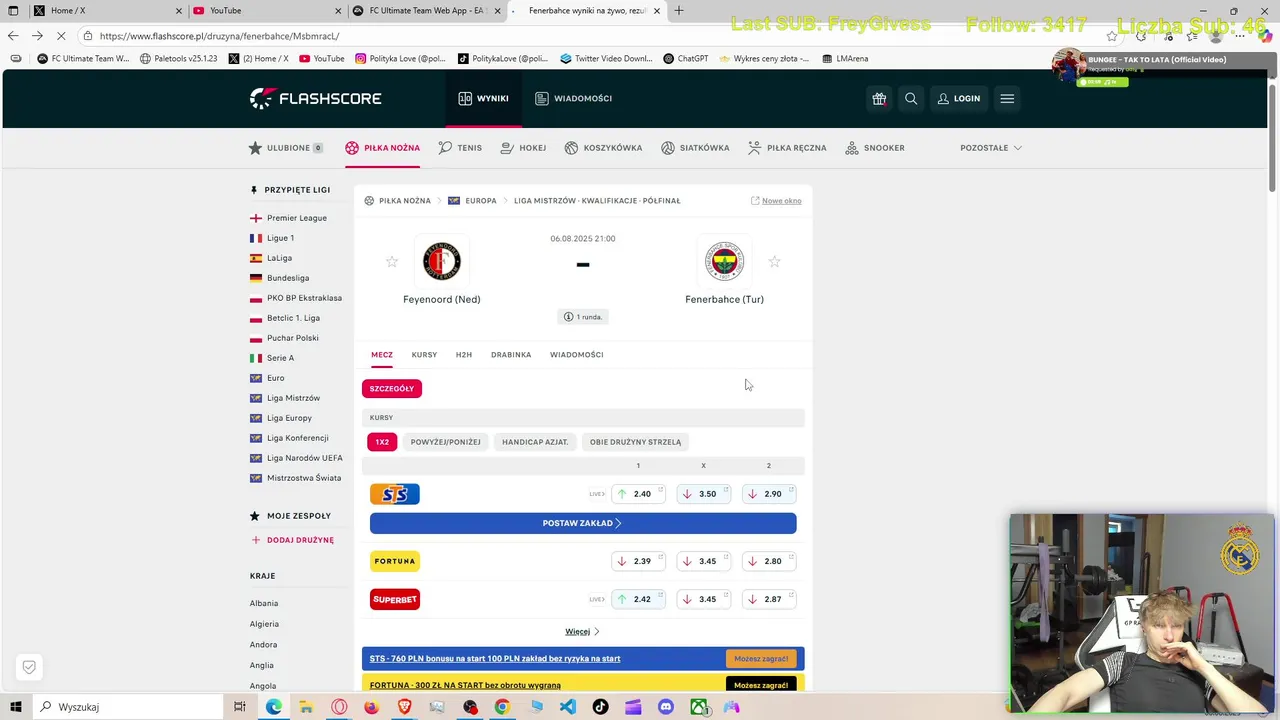Switch to the H2H match tab

coord(464,355)
